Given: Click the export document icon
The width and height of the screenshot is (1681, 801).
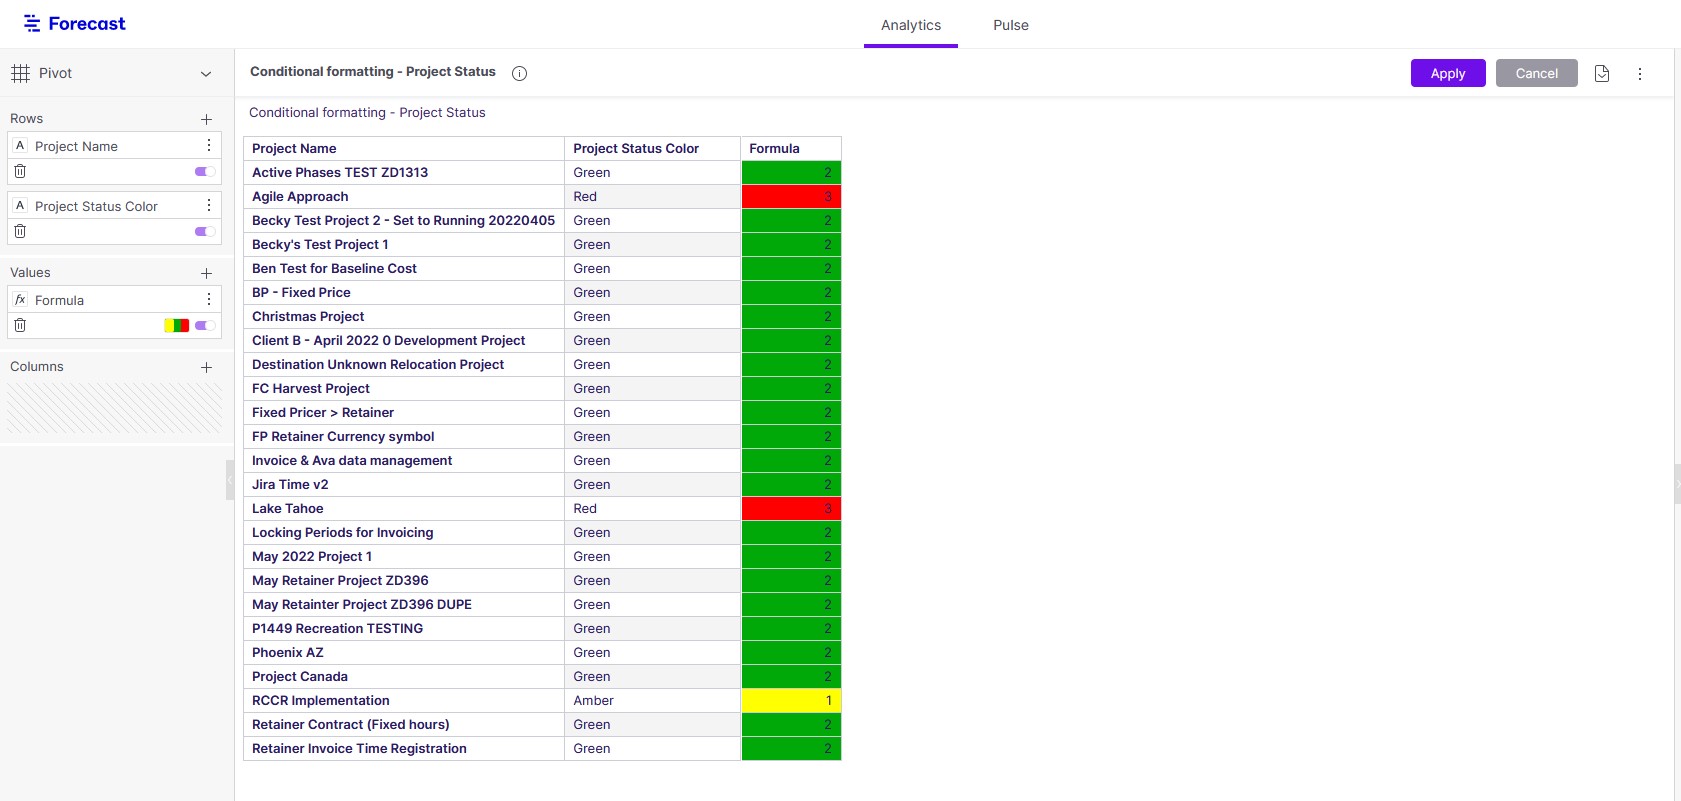Looking at the screenshot, I should (x=1602, y=73).
